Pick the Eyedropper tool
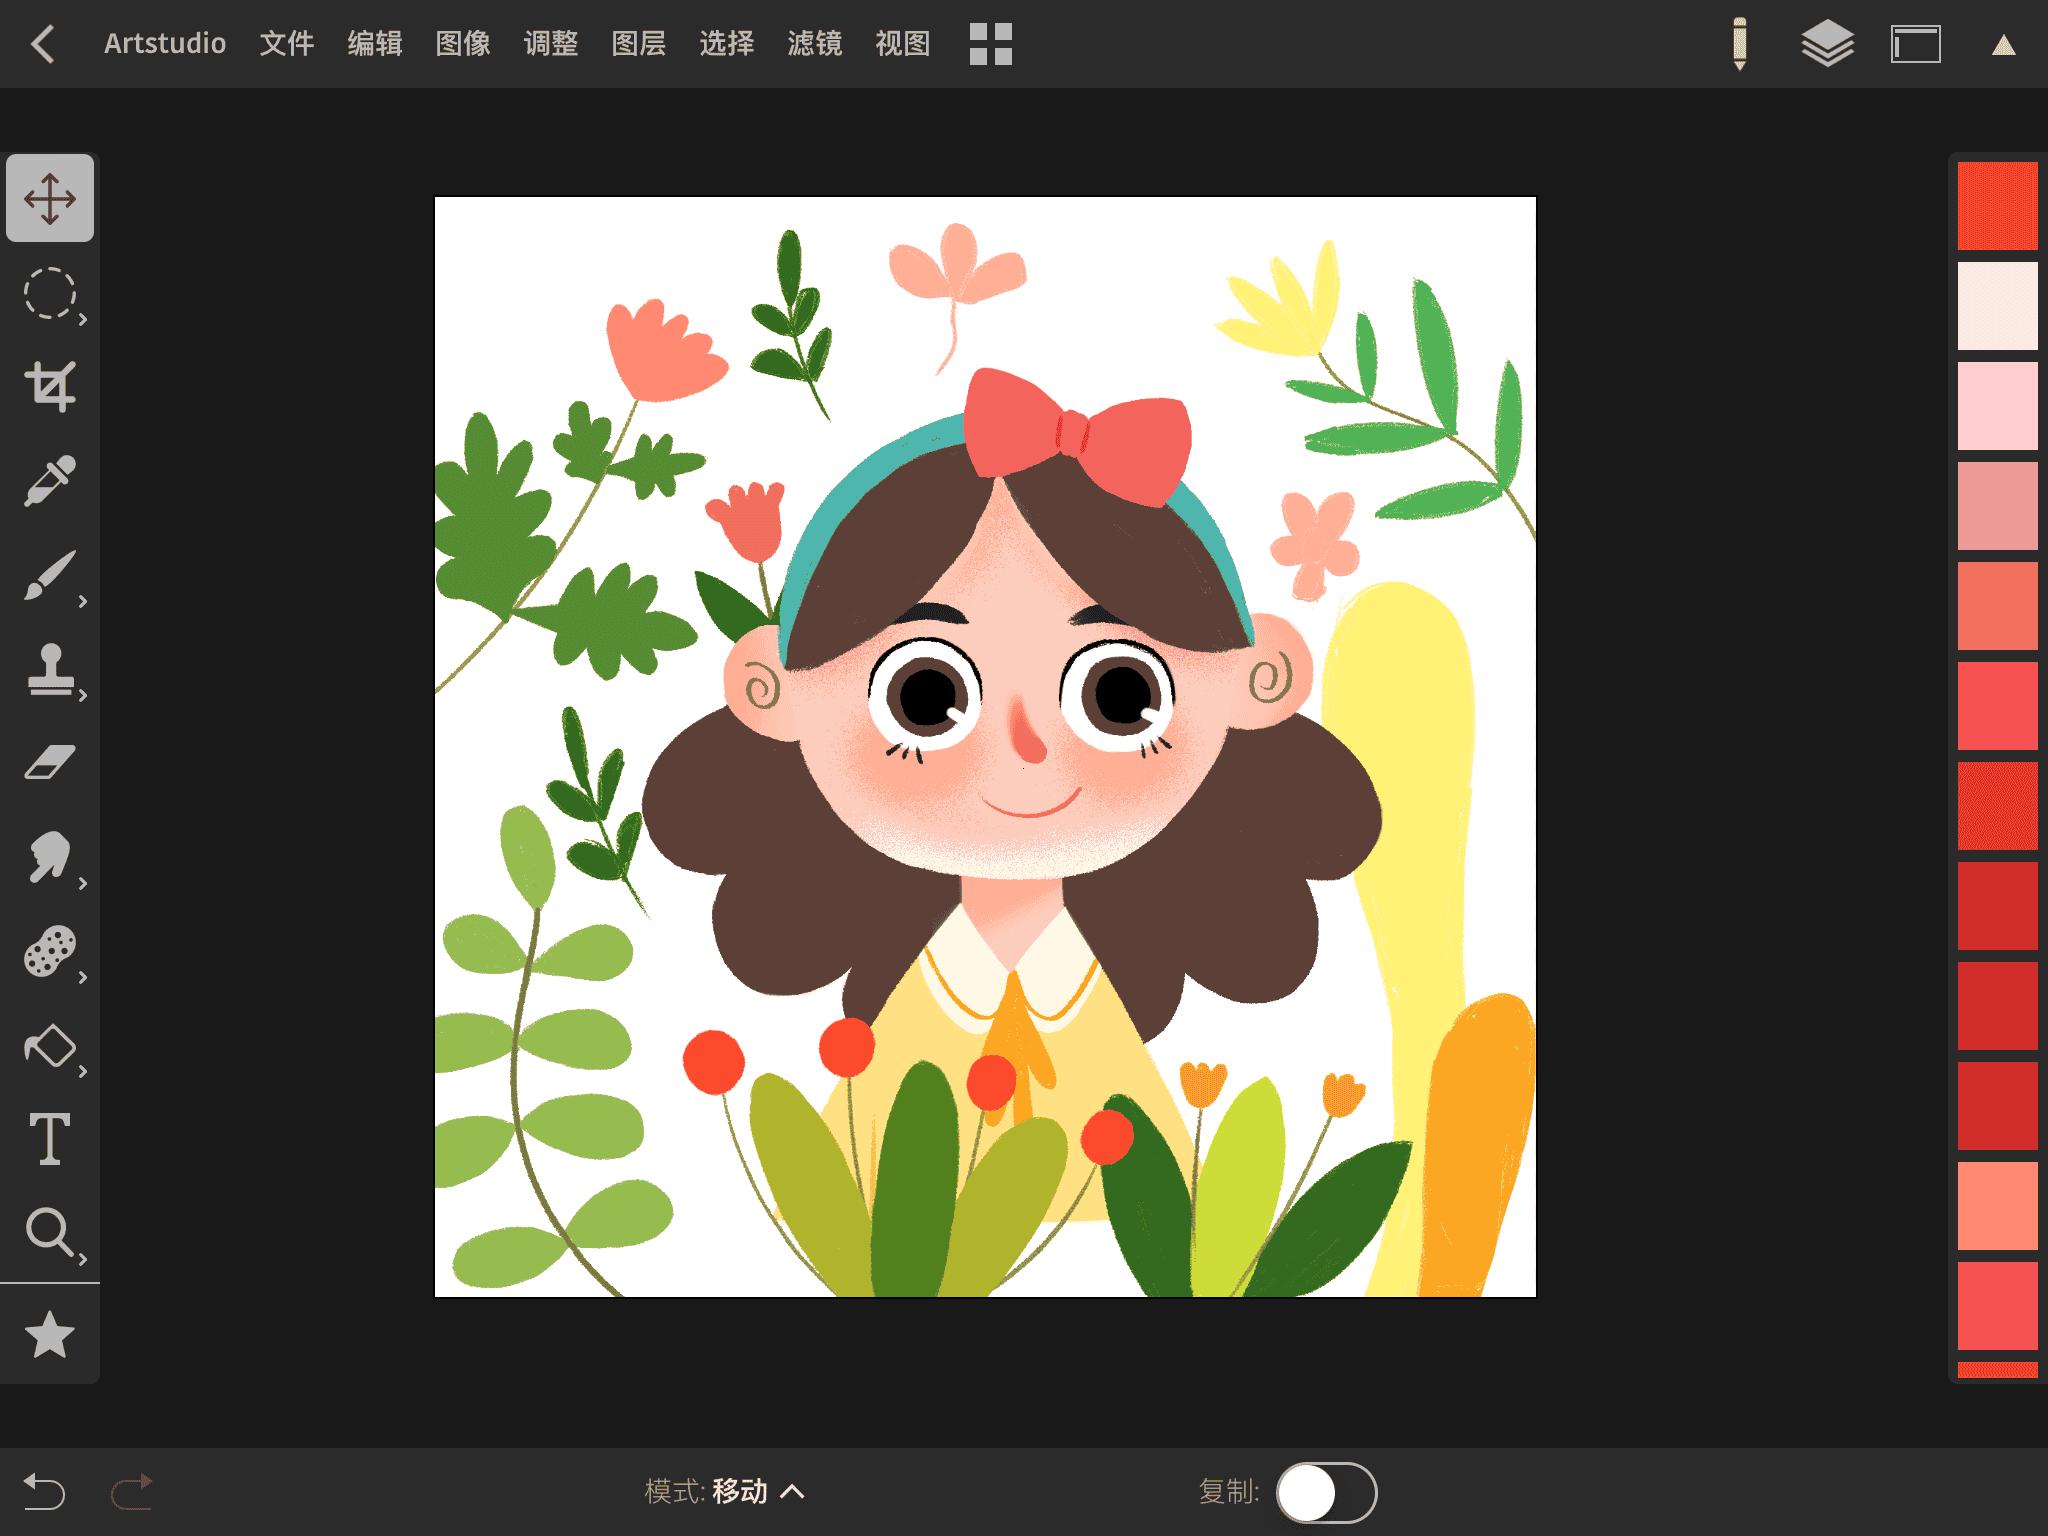Image resolution: width=2048 pixels, height=1536 pixels. (x=50, y=481)
